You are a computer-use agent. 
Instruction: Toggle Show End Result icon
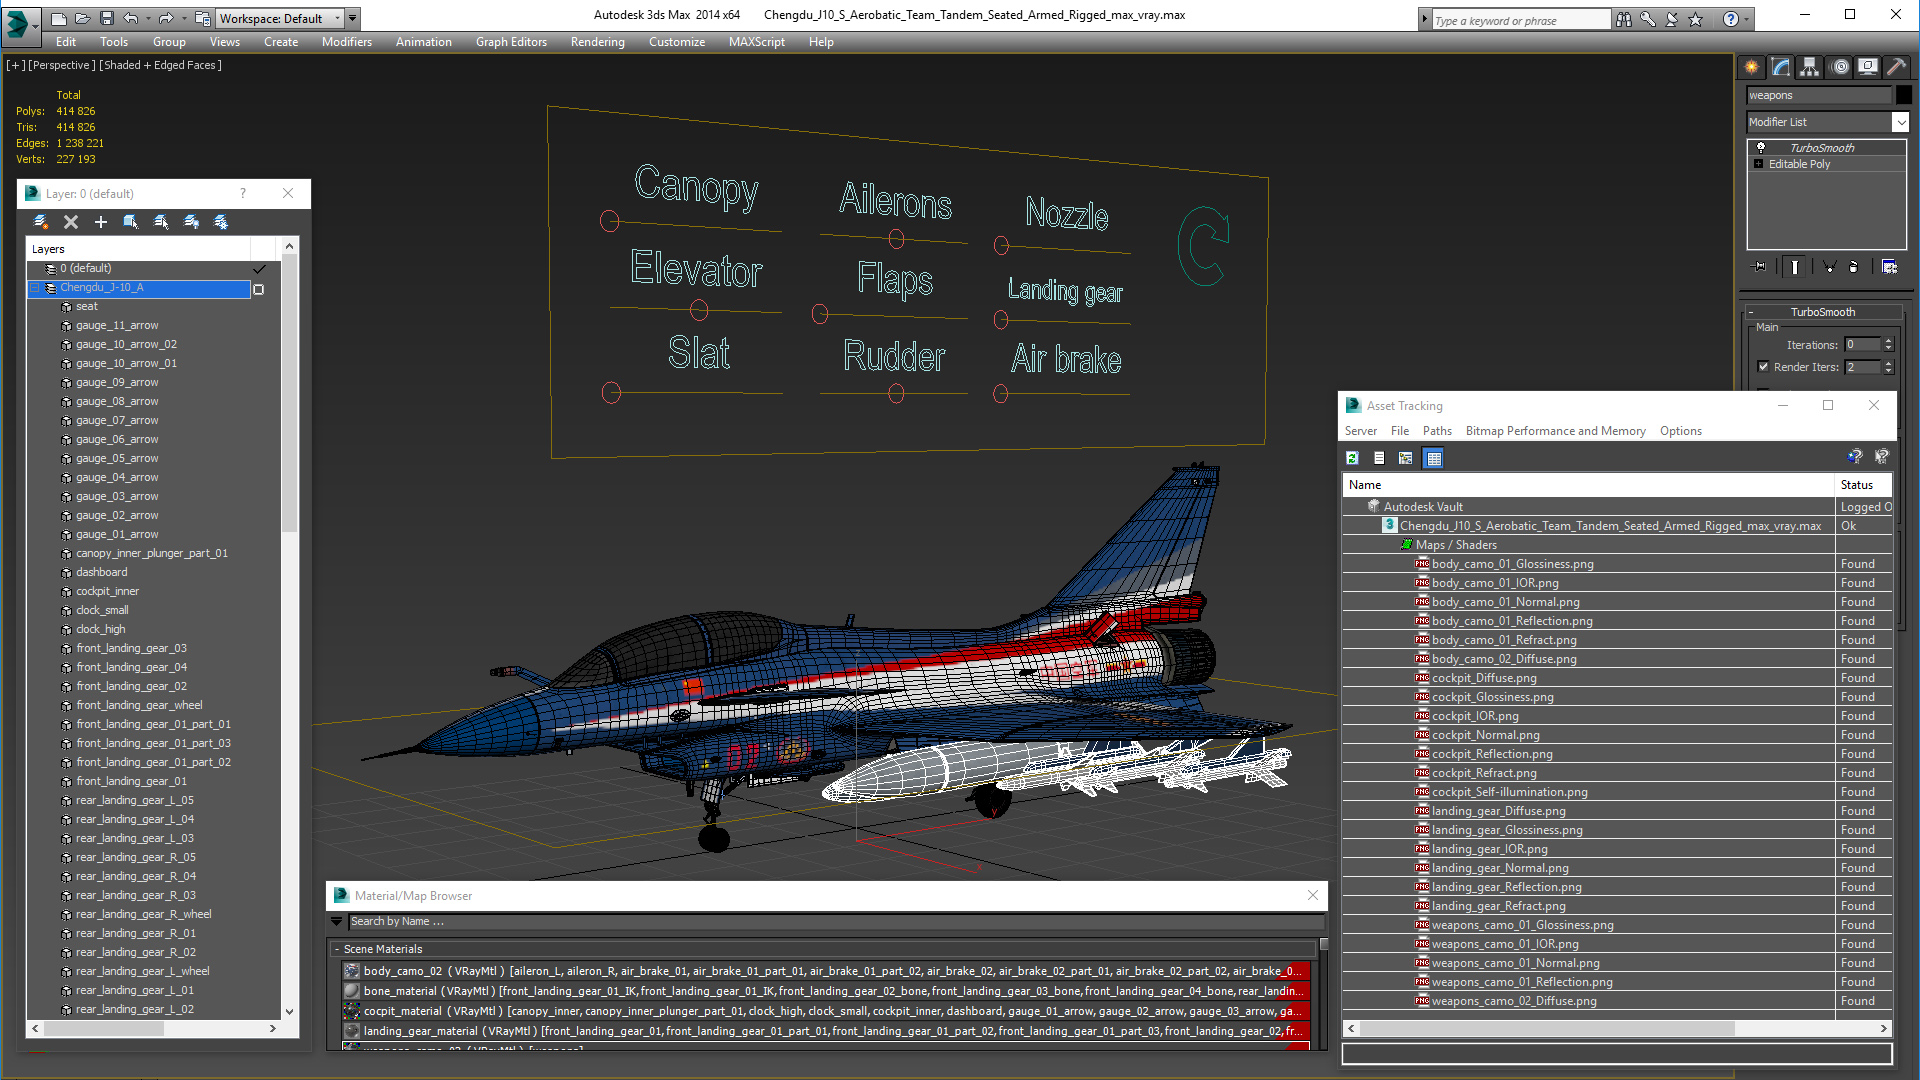tap(1794, 267)
